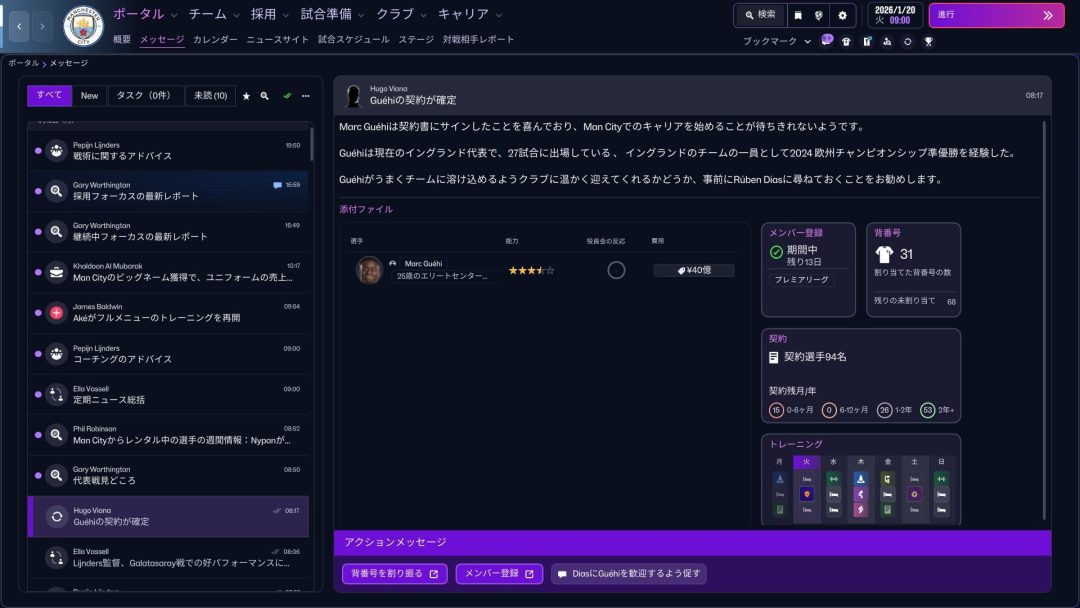Expand the チーム menu dropdown

tap(214, 14)
